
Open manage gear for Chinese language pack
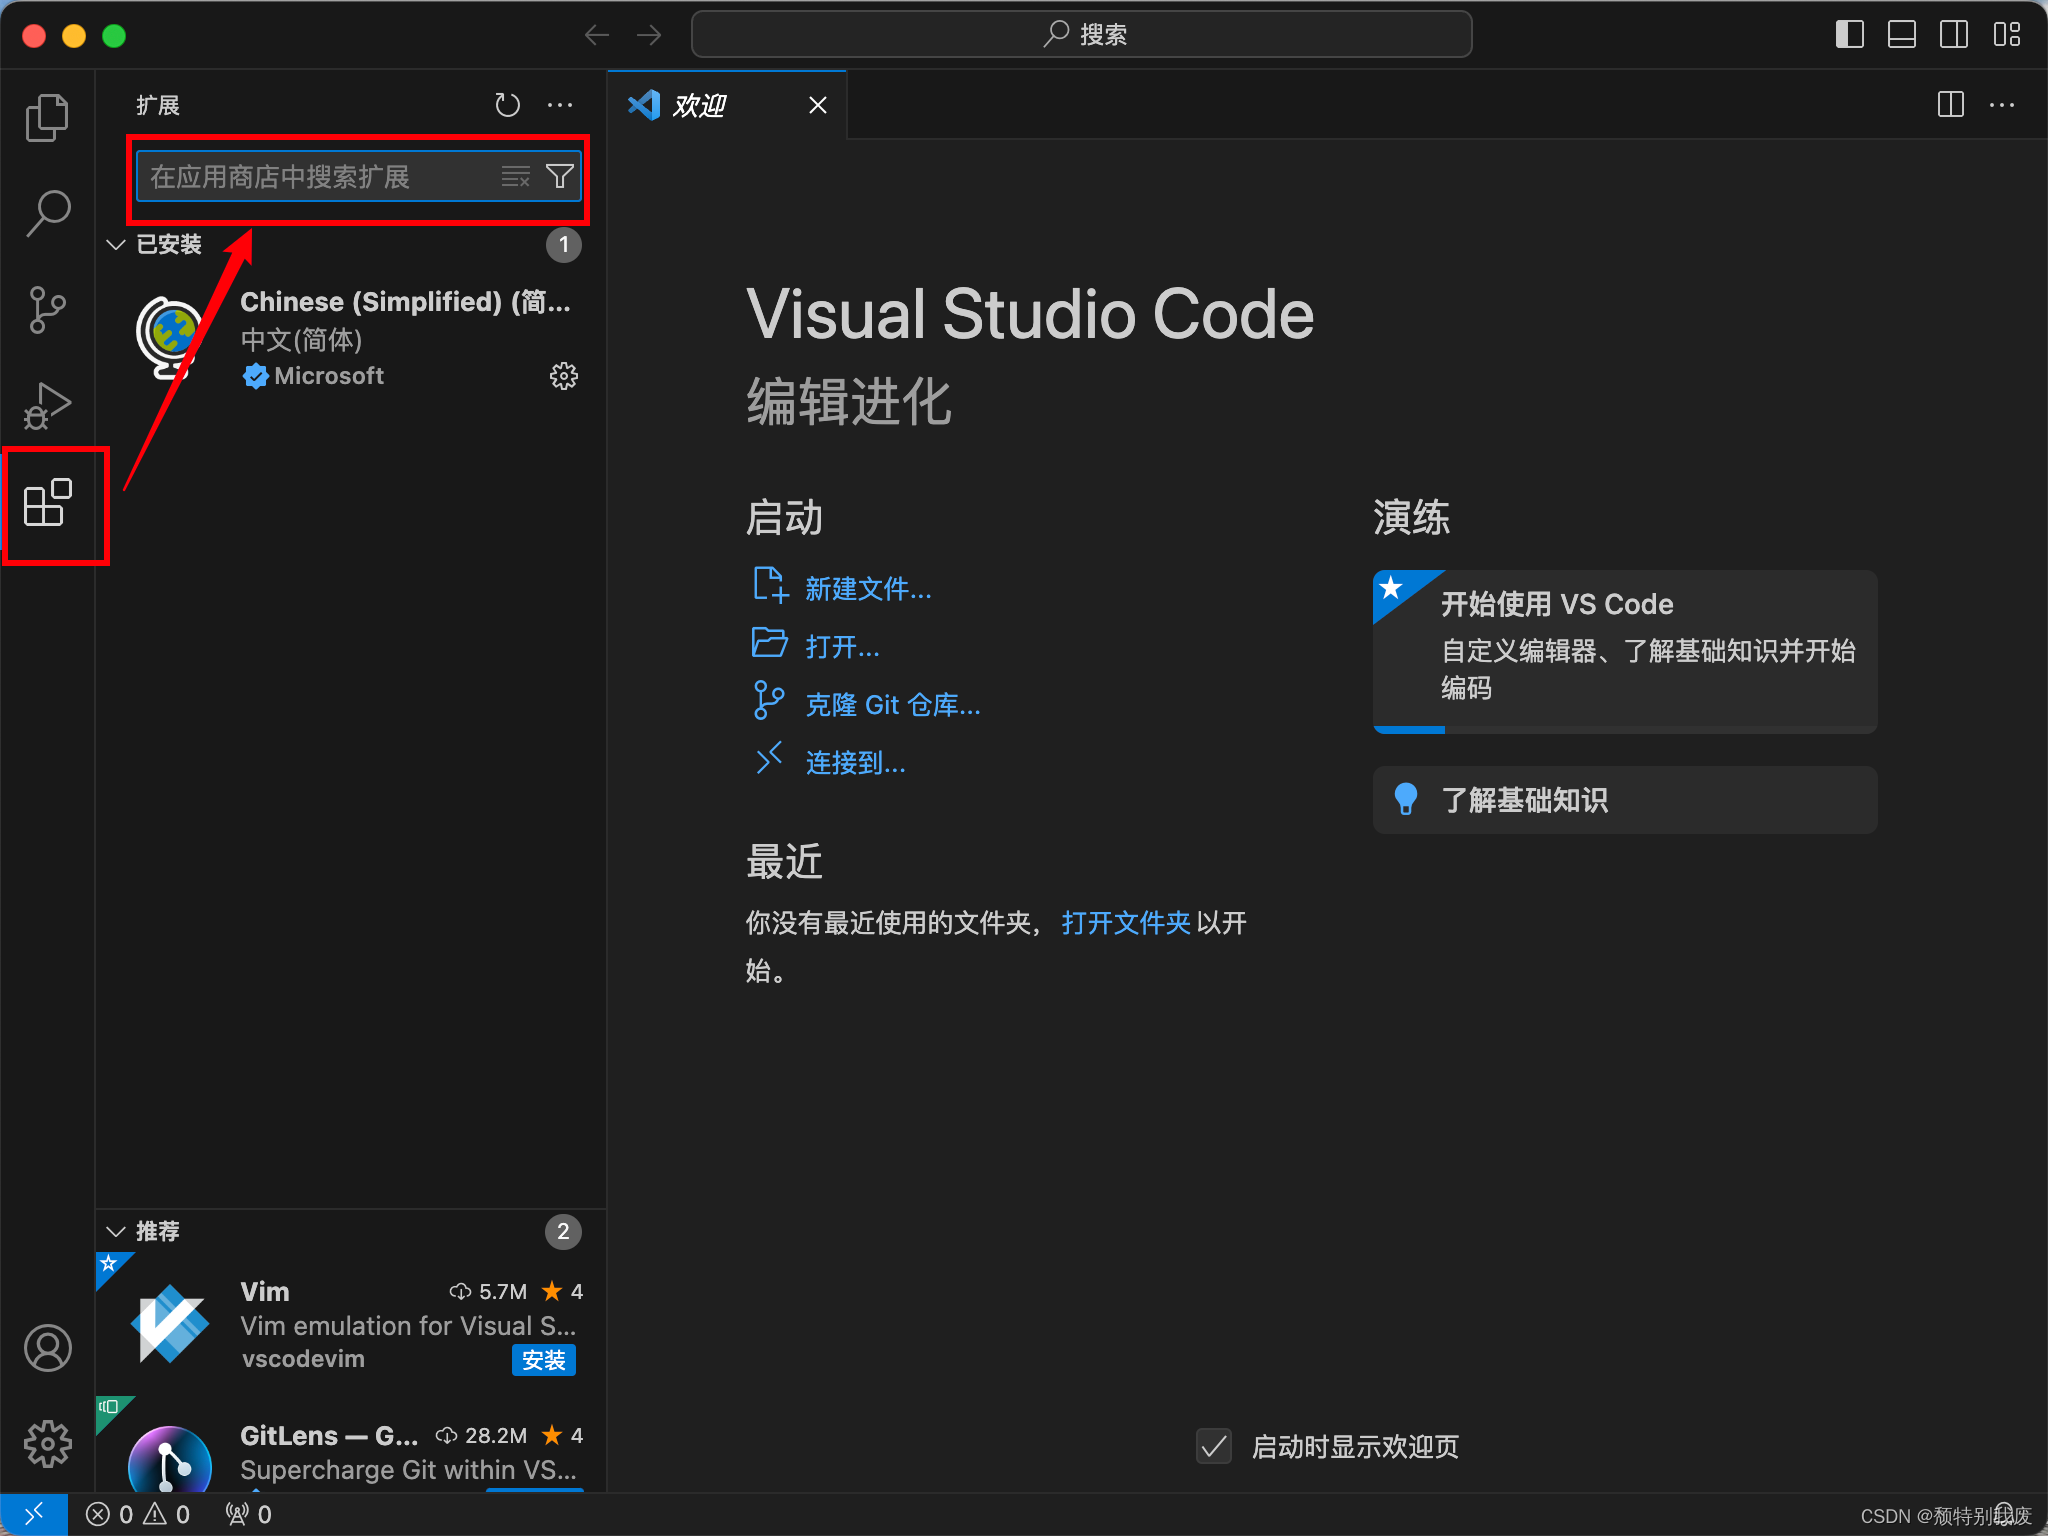[564, 376]
